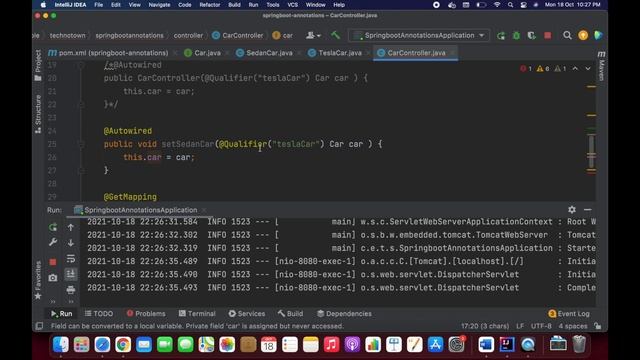This screenshot has width=640, height=360.
Task: Open Spotlight search in macOS menu bar
Action: coord(510,5)
